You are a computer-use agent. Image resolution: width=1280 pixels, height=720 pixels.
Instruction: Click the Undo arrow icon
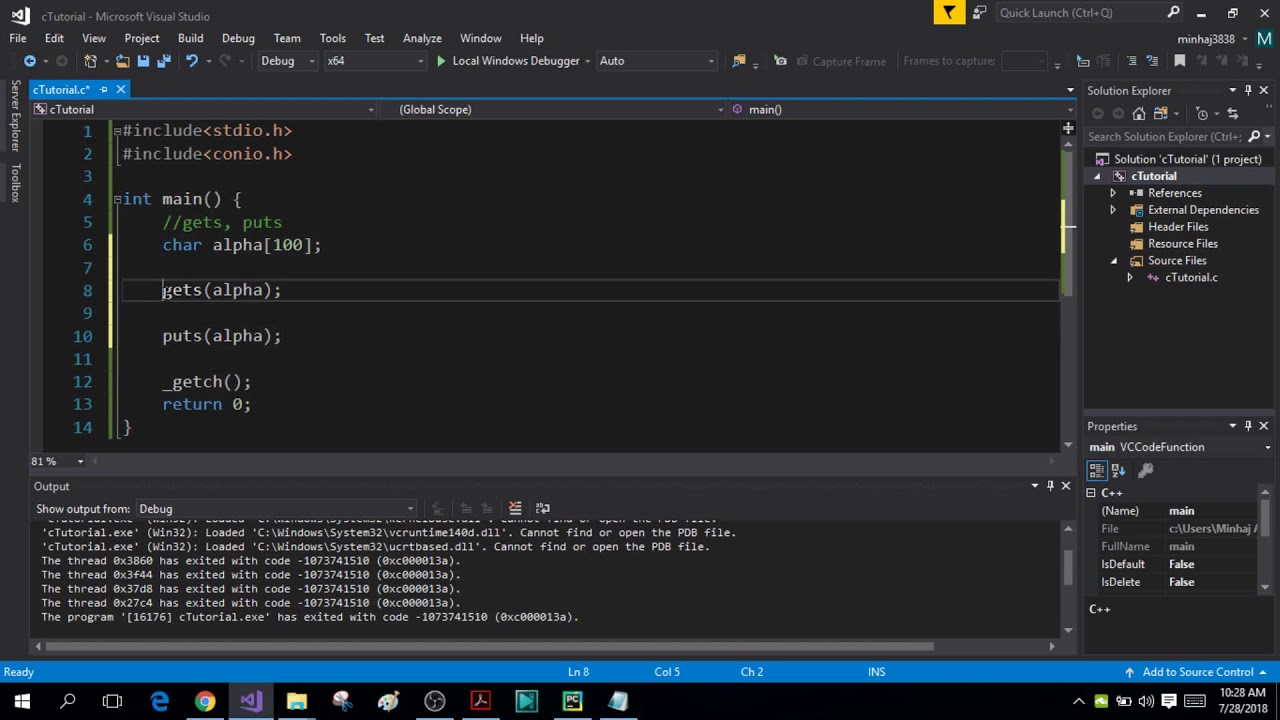pyautogui.click(x=191, y=61)
